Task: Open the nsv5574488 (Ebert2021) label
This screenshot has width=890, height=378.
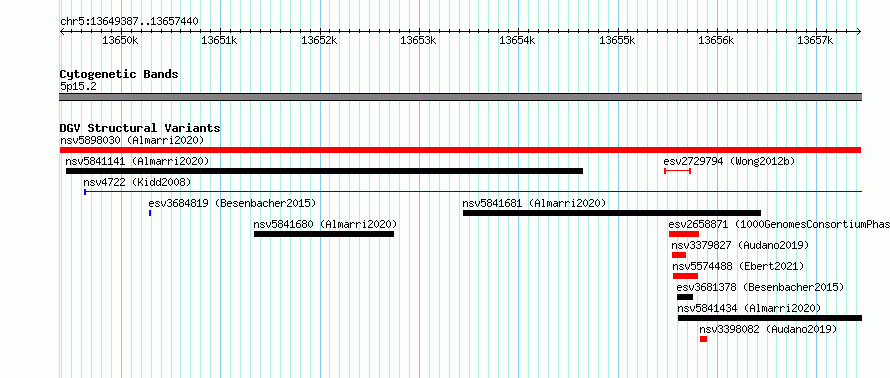Action: [738, 266]
